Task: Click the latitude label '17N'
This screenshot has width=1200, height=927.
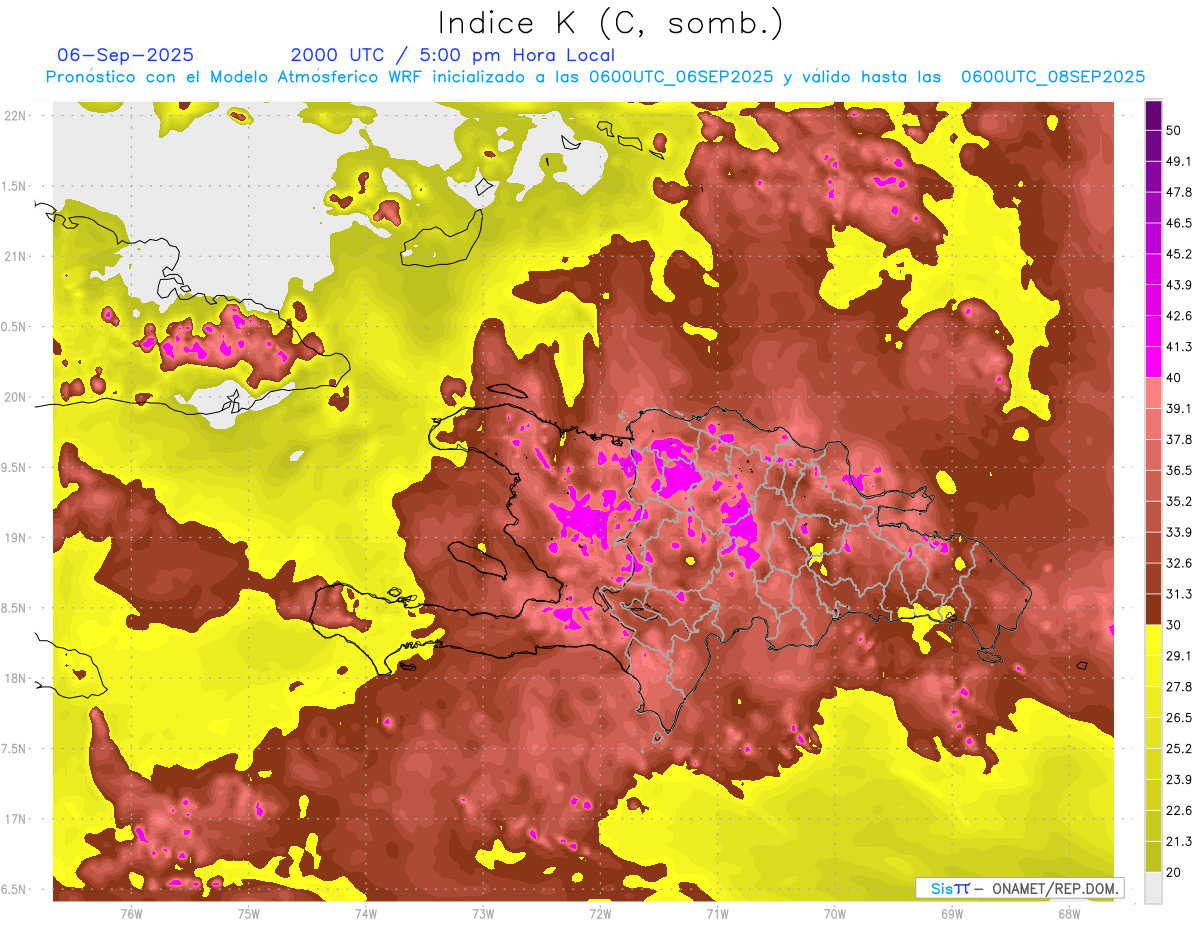Action: click(x=17, y=819)
